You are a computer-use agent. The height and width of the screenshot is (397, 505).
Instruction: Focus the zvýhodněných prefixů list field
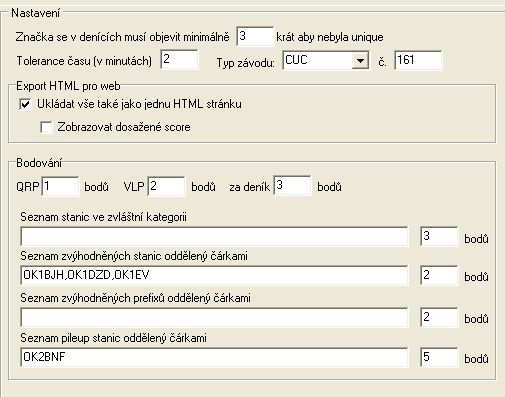click(214, 317)
